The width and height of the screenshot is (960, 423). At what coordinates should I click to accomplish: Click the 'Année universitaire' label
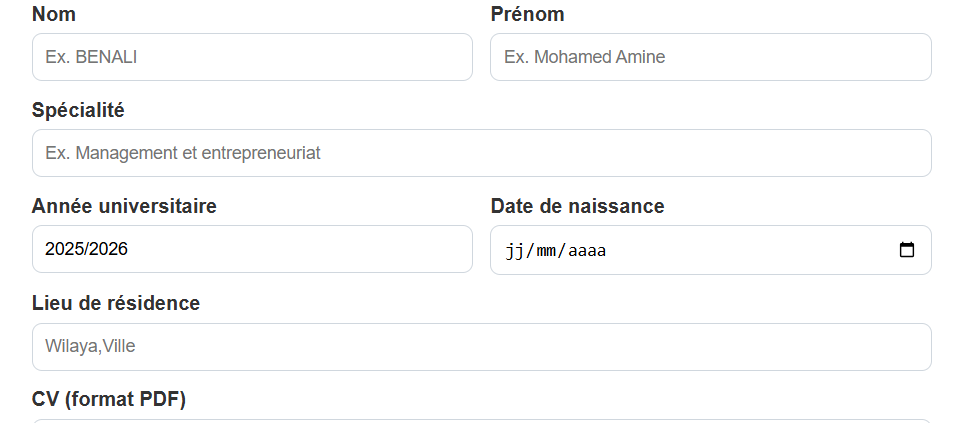124,206
